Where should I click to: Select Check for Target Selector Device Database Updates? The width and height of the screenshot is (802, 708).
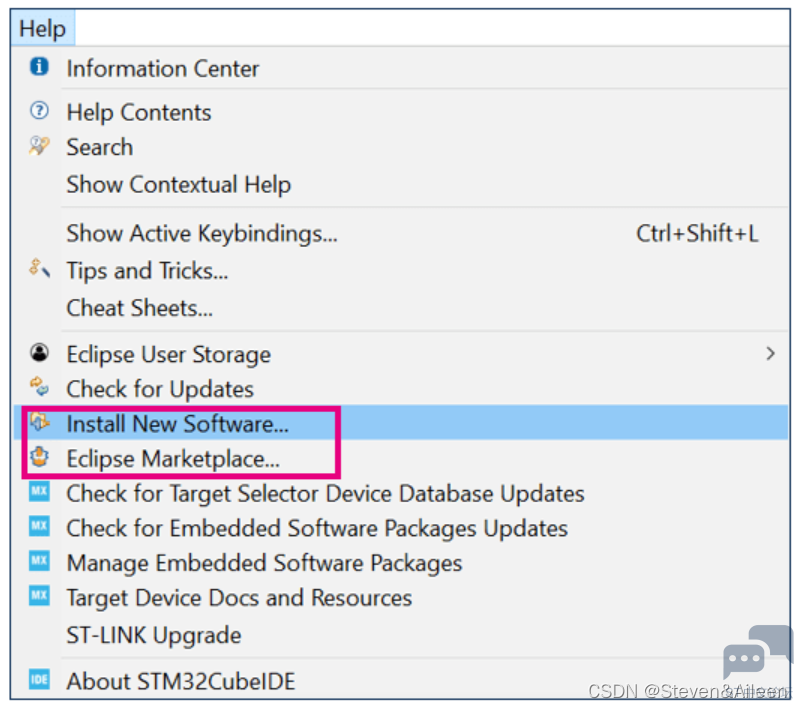point(325,493)
